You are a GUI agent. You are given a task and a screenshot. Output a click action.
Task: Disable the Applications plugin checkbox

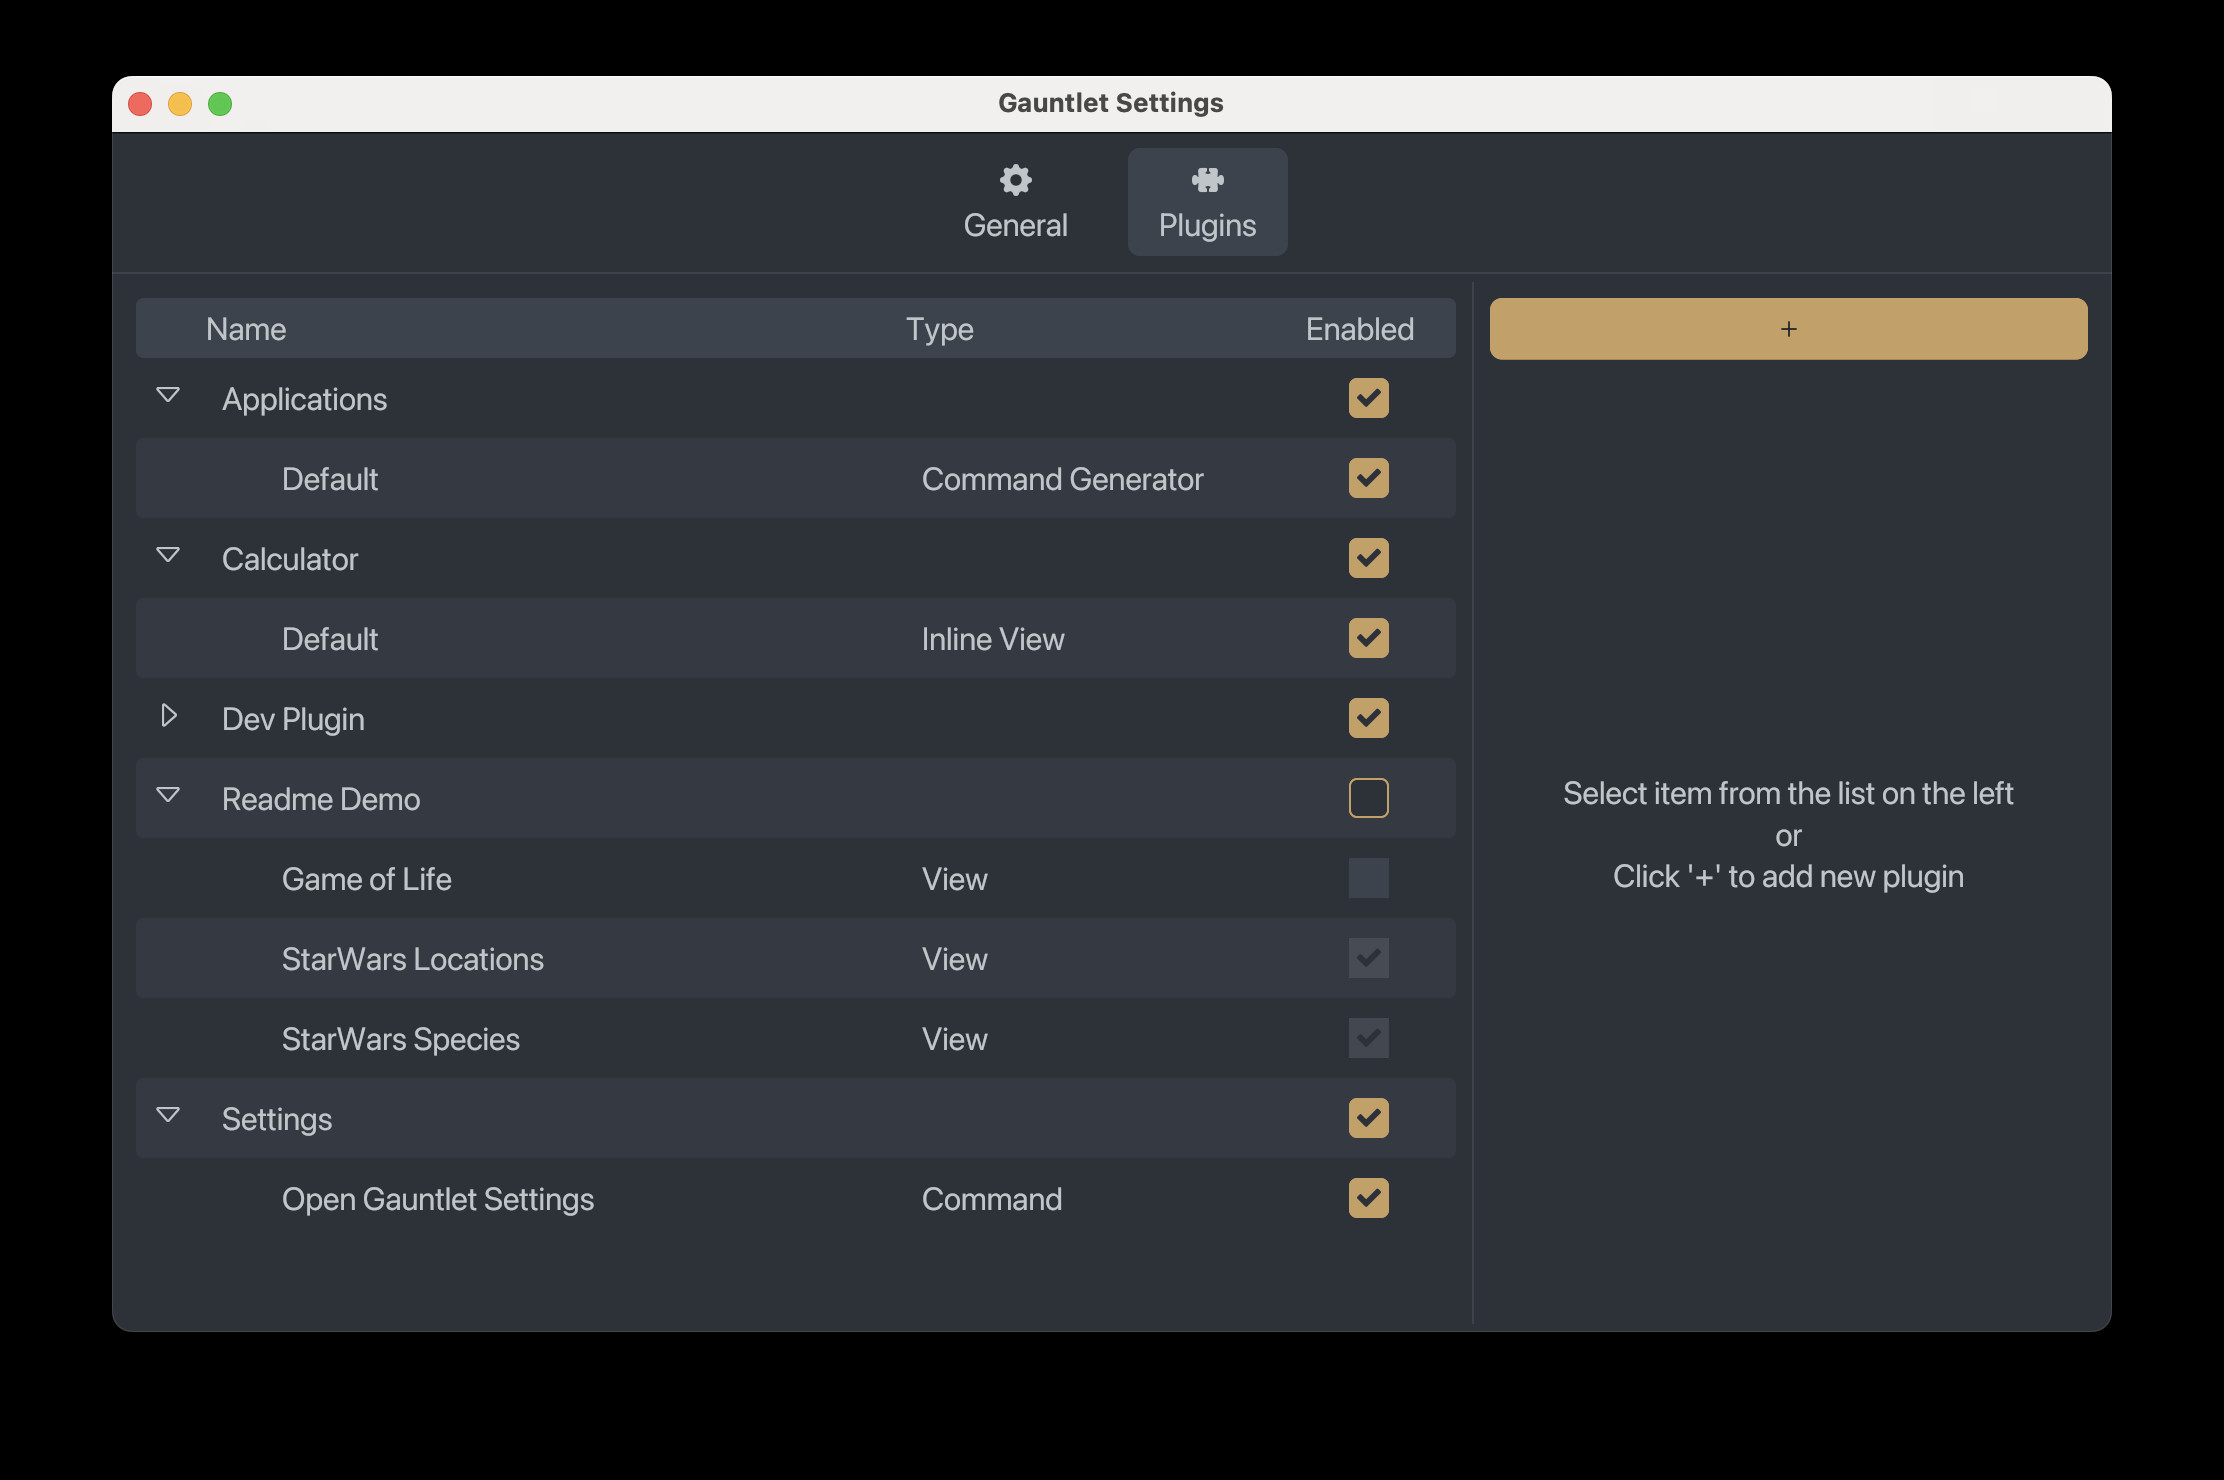[1368, 398]
